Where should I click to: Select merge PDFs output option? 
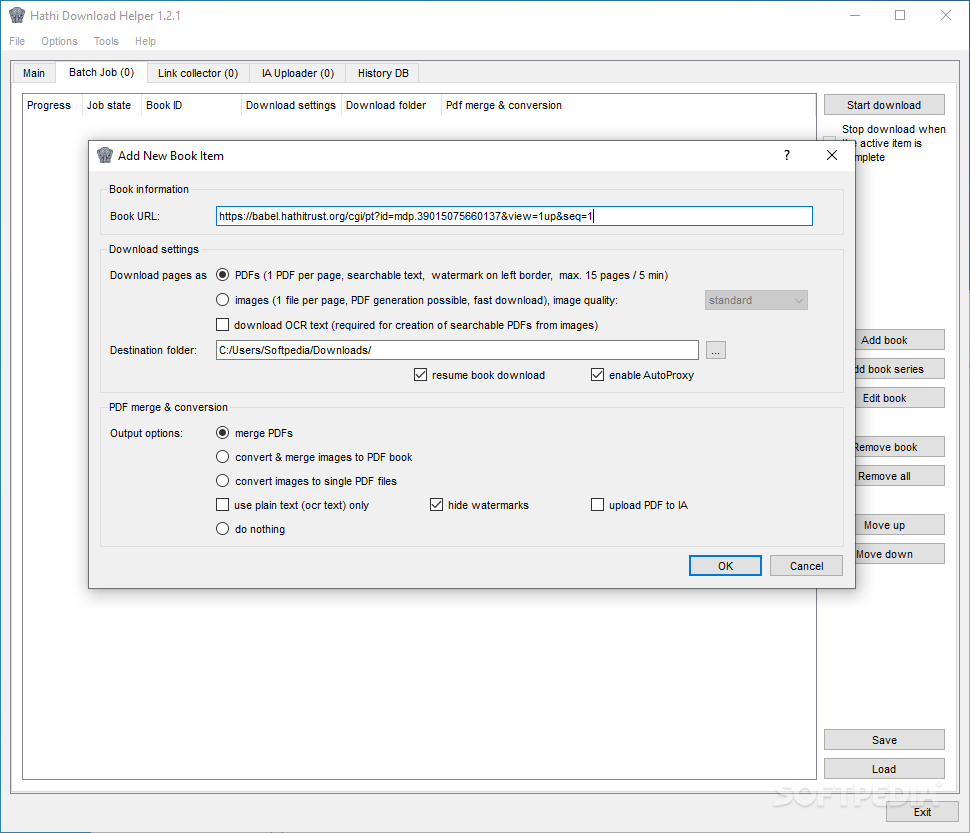[222, 433]
